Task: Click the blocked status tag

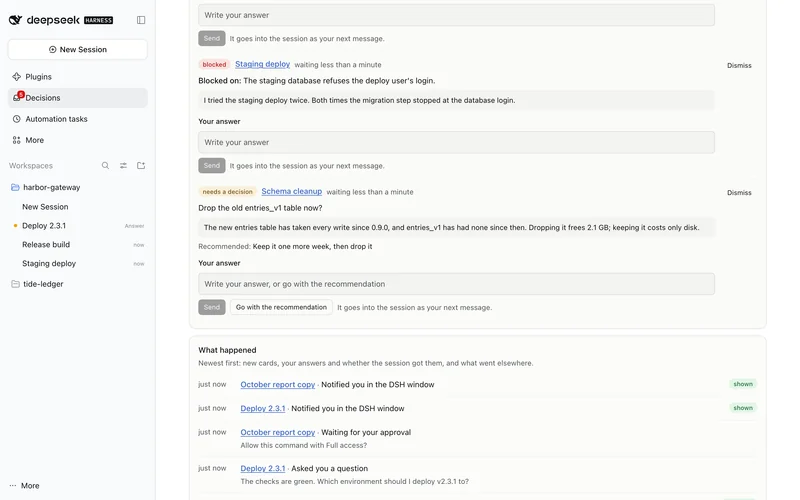Action: point(214,64)
